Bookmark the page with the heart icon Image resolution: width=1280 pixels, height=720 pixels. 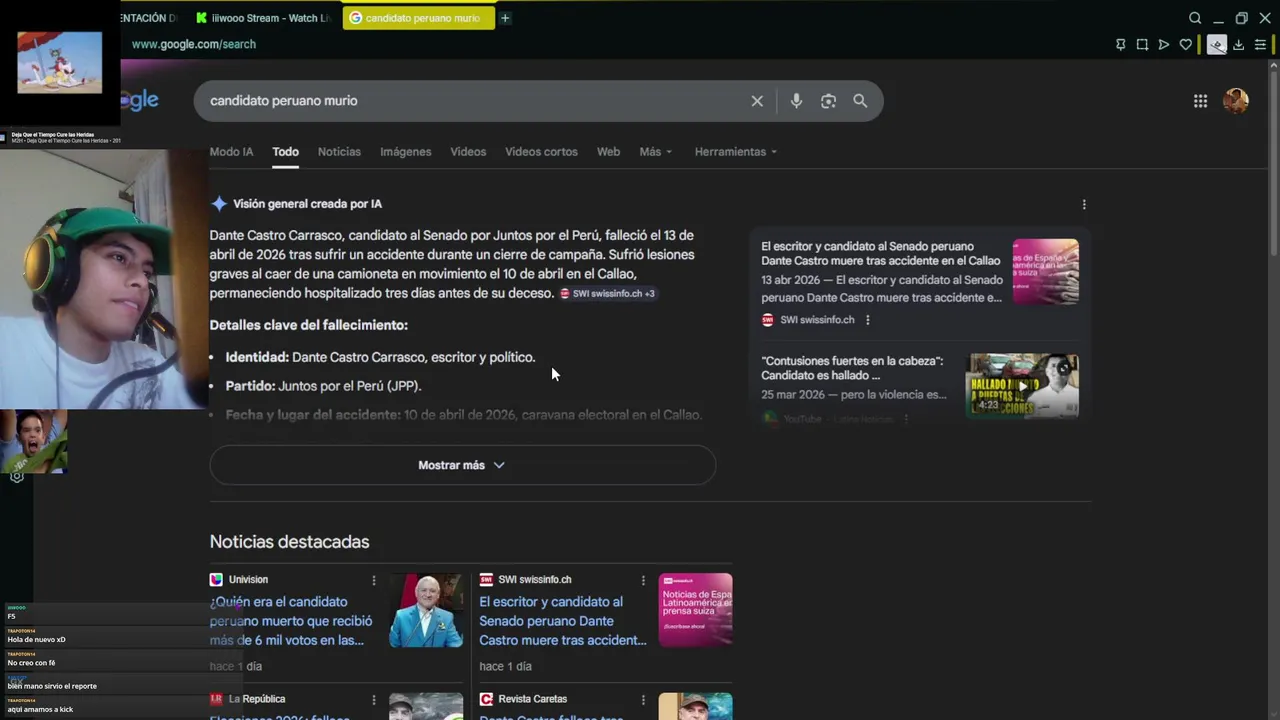(x=1186, y=44)
